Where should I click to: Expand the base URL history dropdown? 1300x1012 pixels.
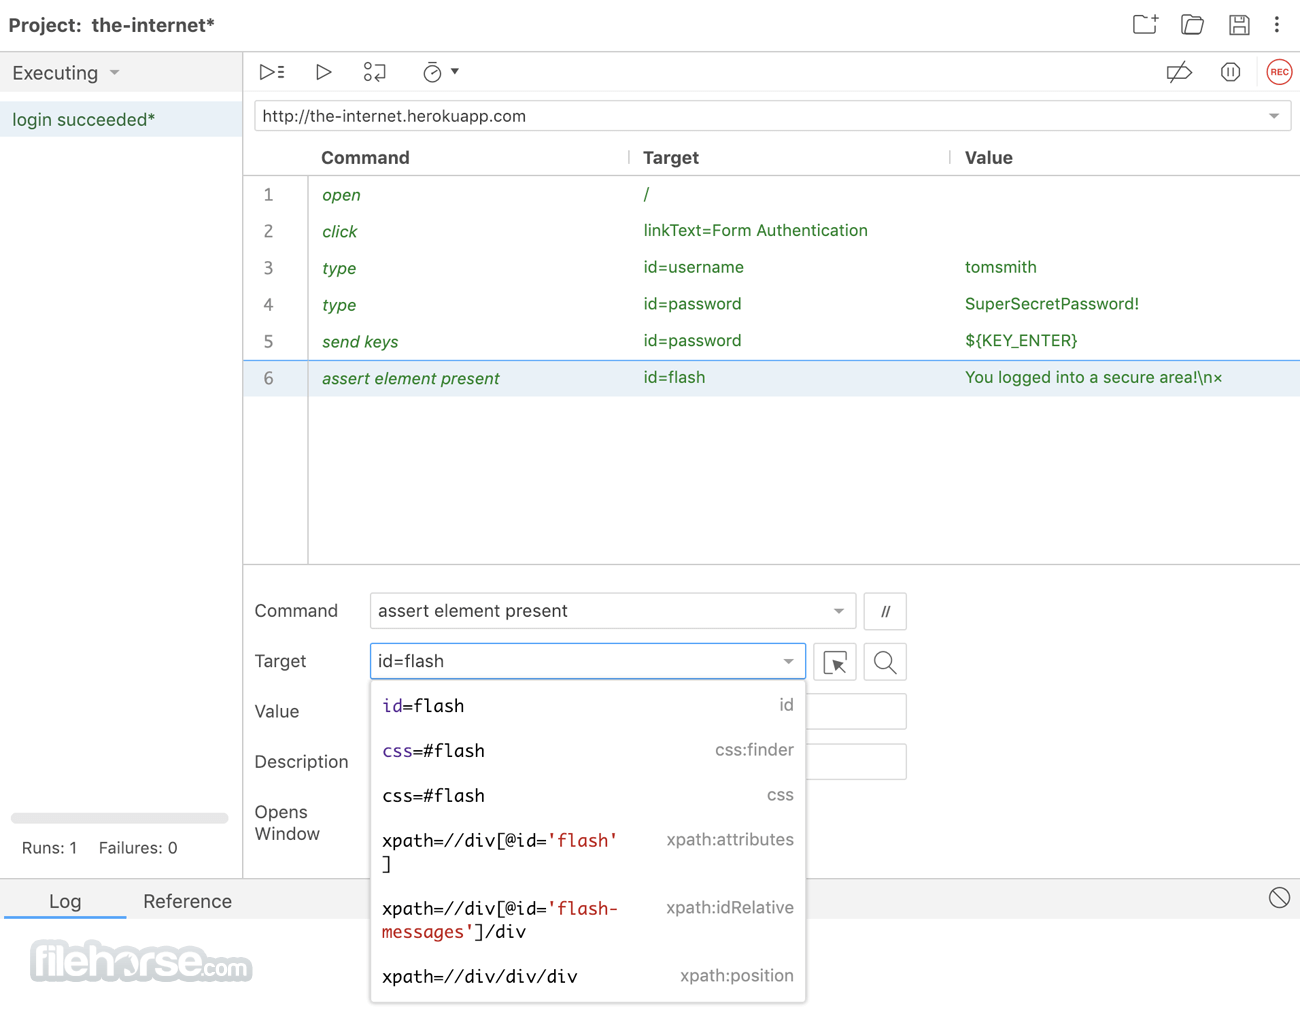[x=1274, y=116]
